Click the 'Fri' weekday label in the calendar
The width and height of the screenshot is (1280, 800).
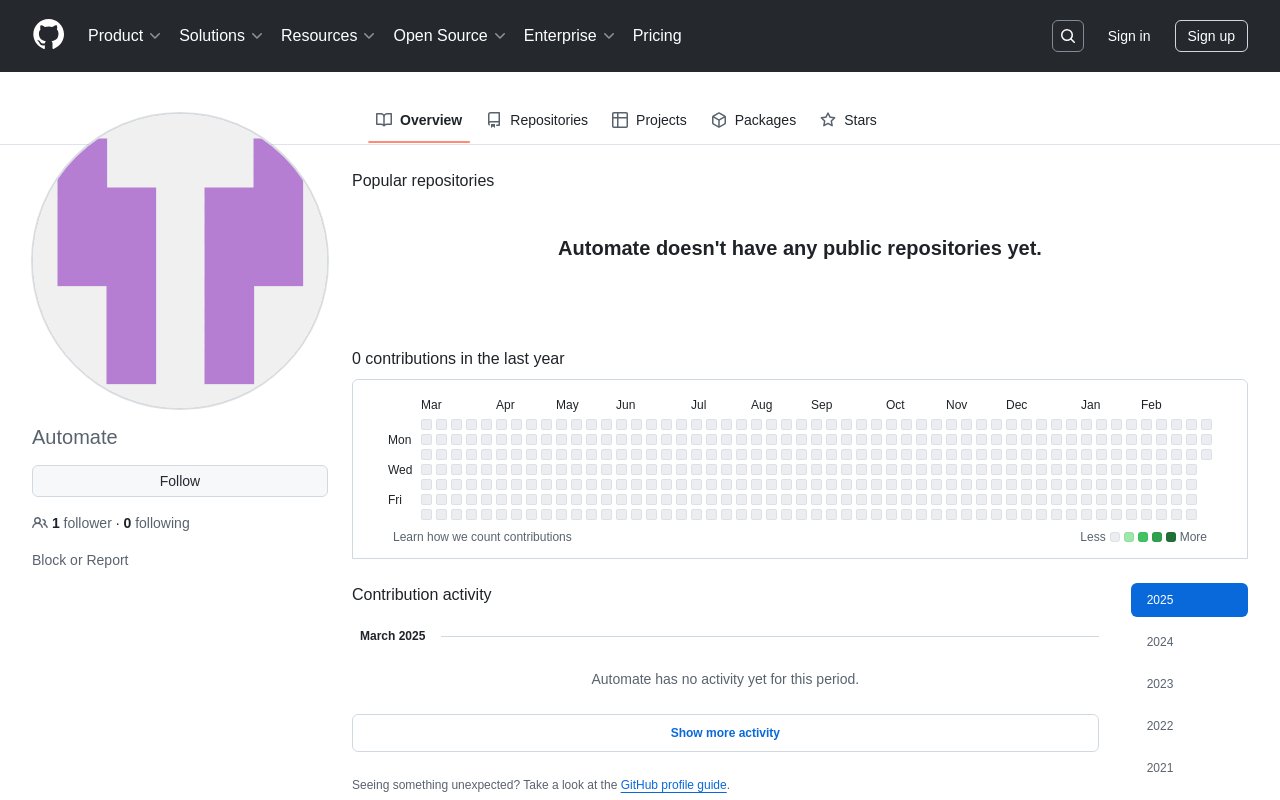[395, 500]
